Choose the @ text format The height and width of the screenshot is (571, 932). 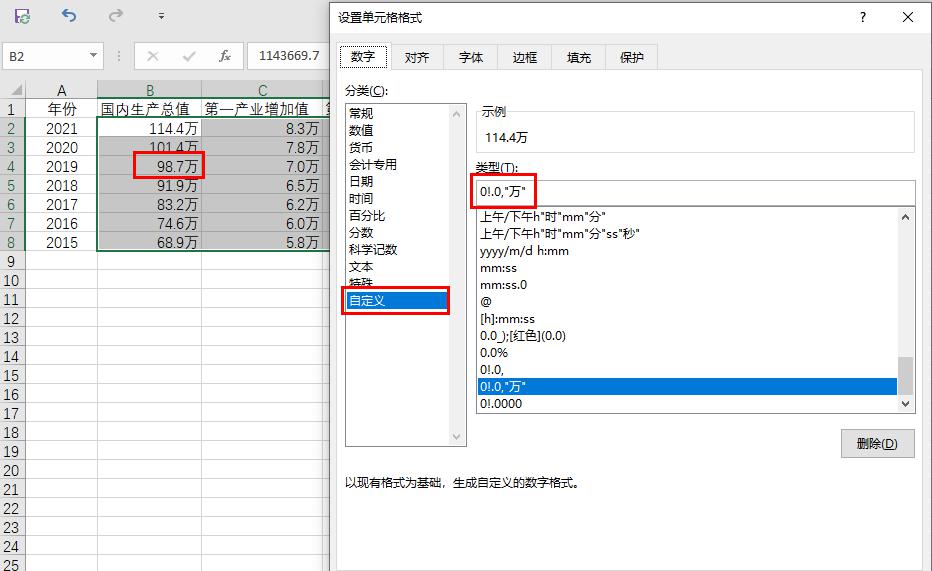(x=687, y=302)
